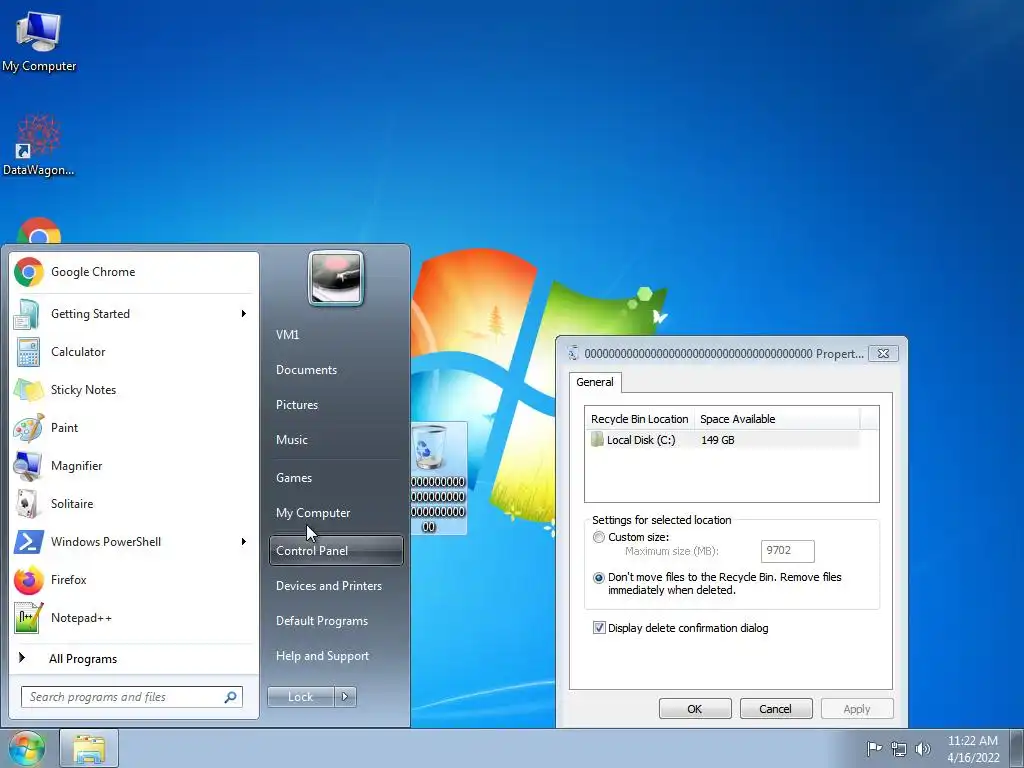Launch Solitaire from Start menu
The image size is (1024, 768).
pos(134,504)
